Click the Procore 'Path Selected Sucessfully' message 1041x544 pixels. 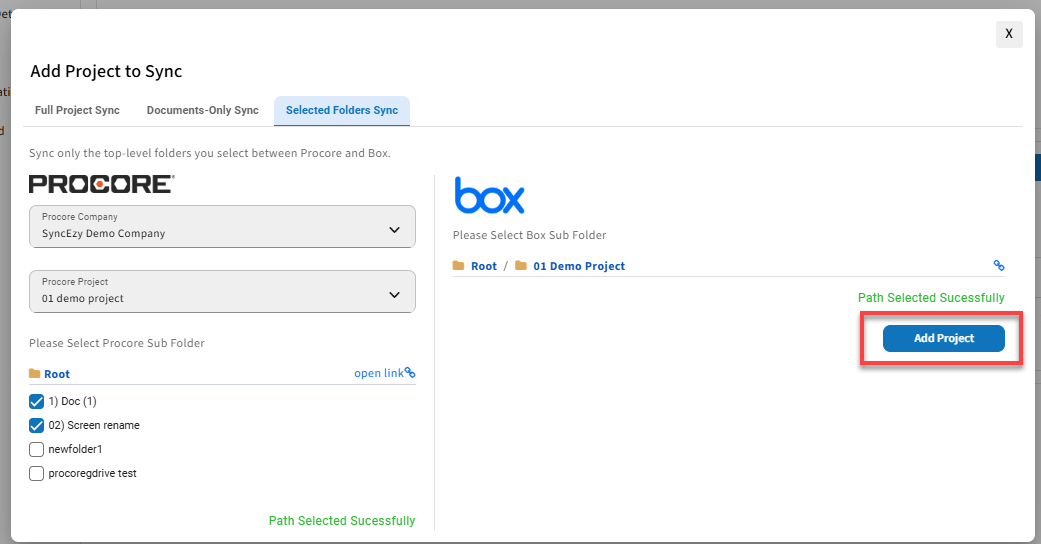[342, 521]
